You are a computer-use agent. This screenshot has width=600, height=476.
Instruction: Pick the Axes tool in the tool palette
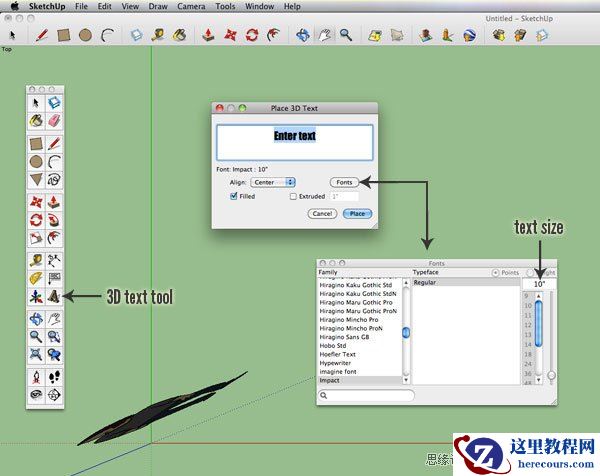(36, 297)
